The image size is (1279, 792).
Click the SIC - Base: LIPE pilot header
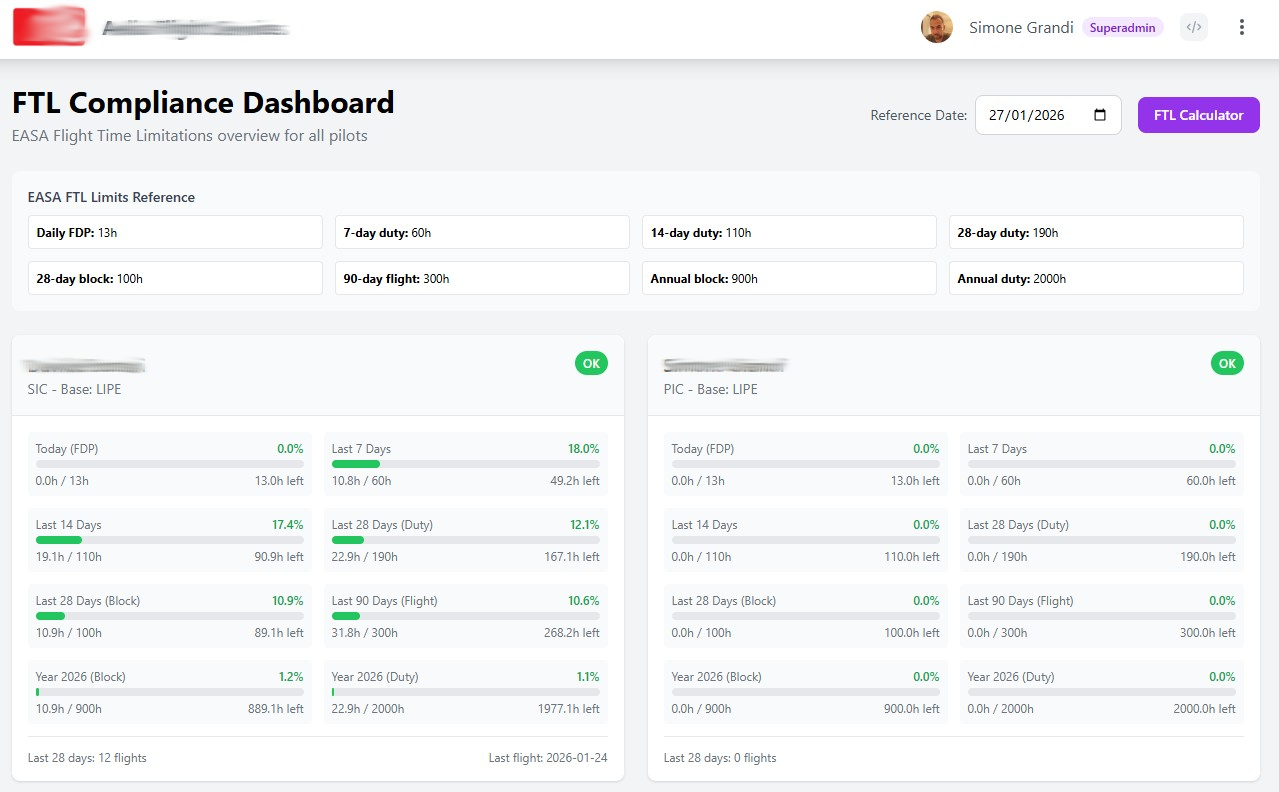75,389
